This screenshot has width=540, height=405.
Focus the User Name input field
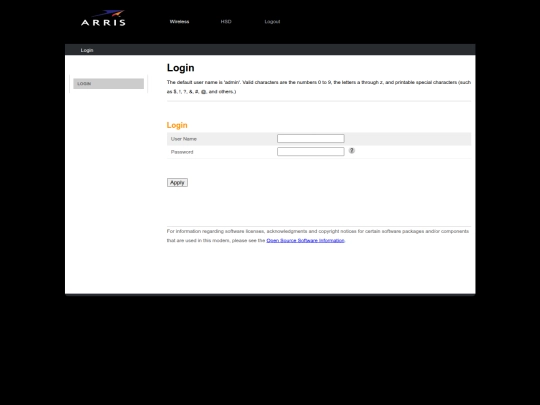coord(311,138)
